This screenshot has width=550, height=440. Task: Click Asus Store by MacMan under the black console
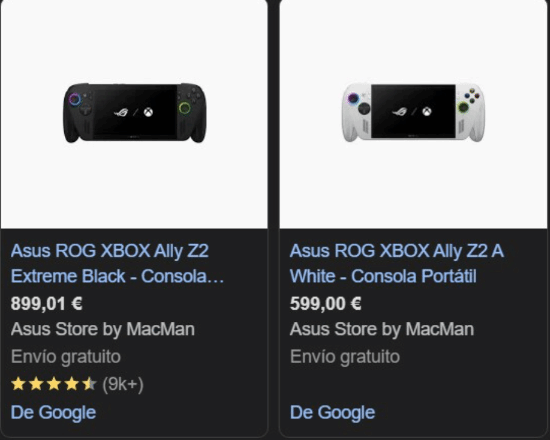point(103,329)
